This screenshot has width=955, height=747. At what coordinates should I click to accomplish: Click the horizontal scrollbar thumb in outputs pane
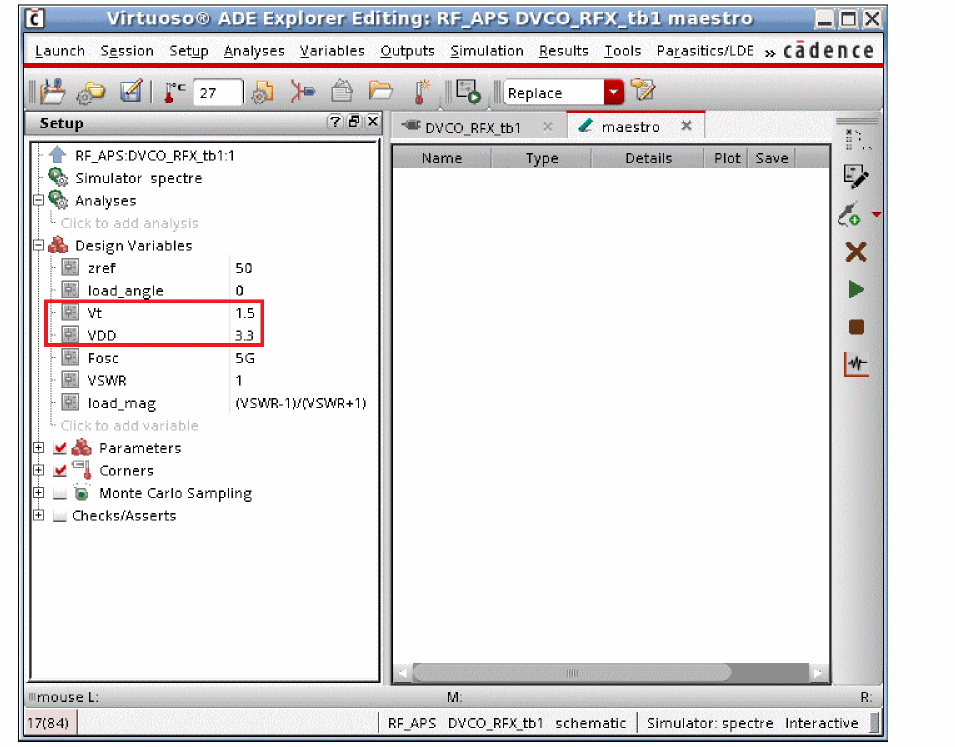tap(572, 673)
